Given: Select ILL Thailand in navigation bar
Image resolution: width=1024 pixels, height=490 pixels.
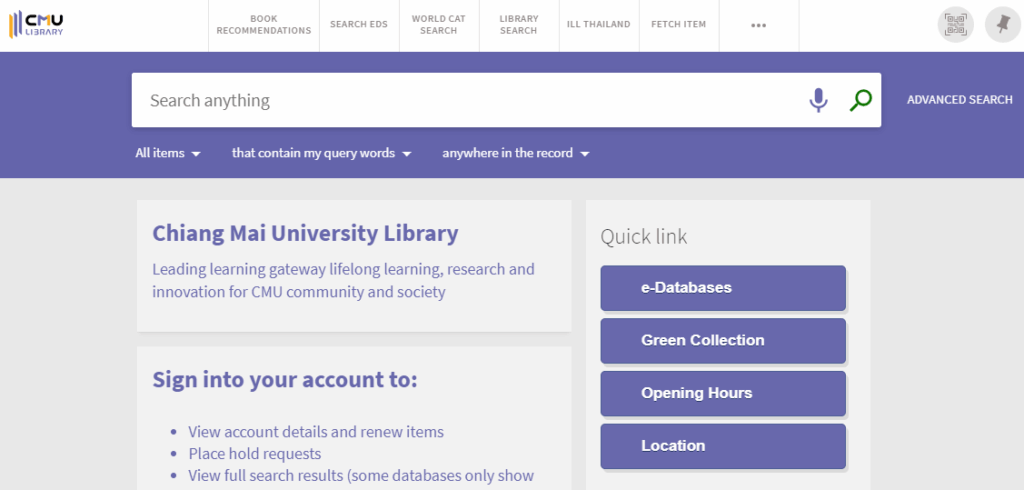Looking at the screenshot, I should (x=598, y=25).
